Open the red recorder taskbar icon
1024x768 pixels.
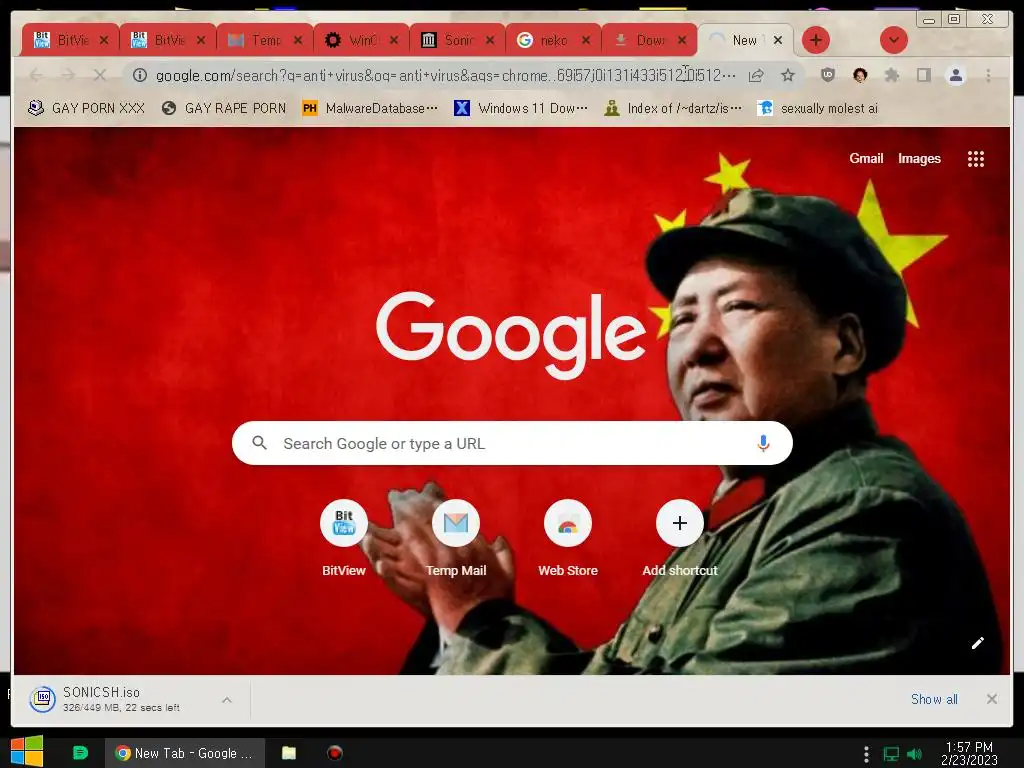pos(334,753)
